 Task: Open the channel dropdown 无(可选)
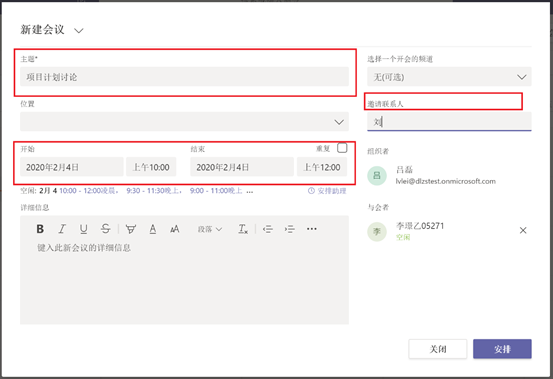click(449, 77)
